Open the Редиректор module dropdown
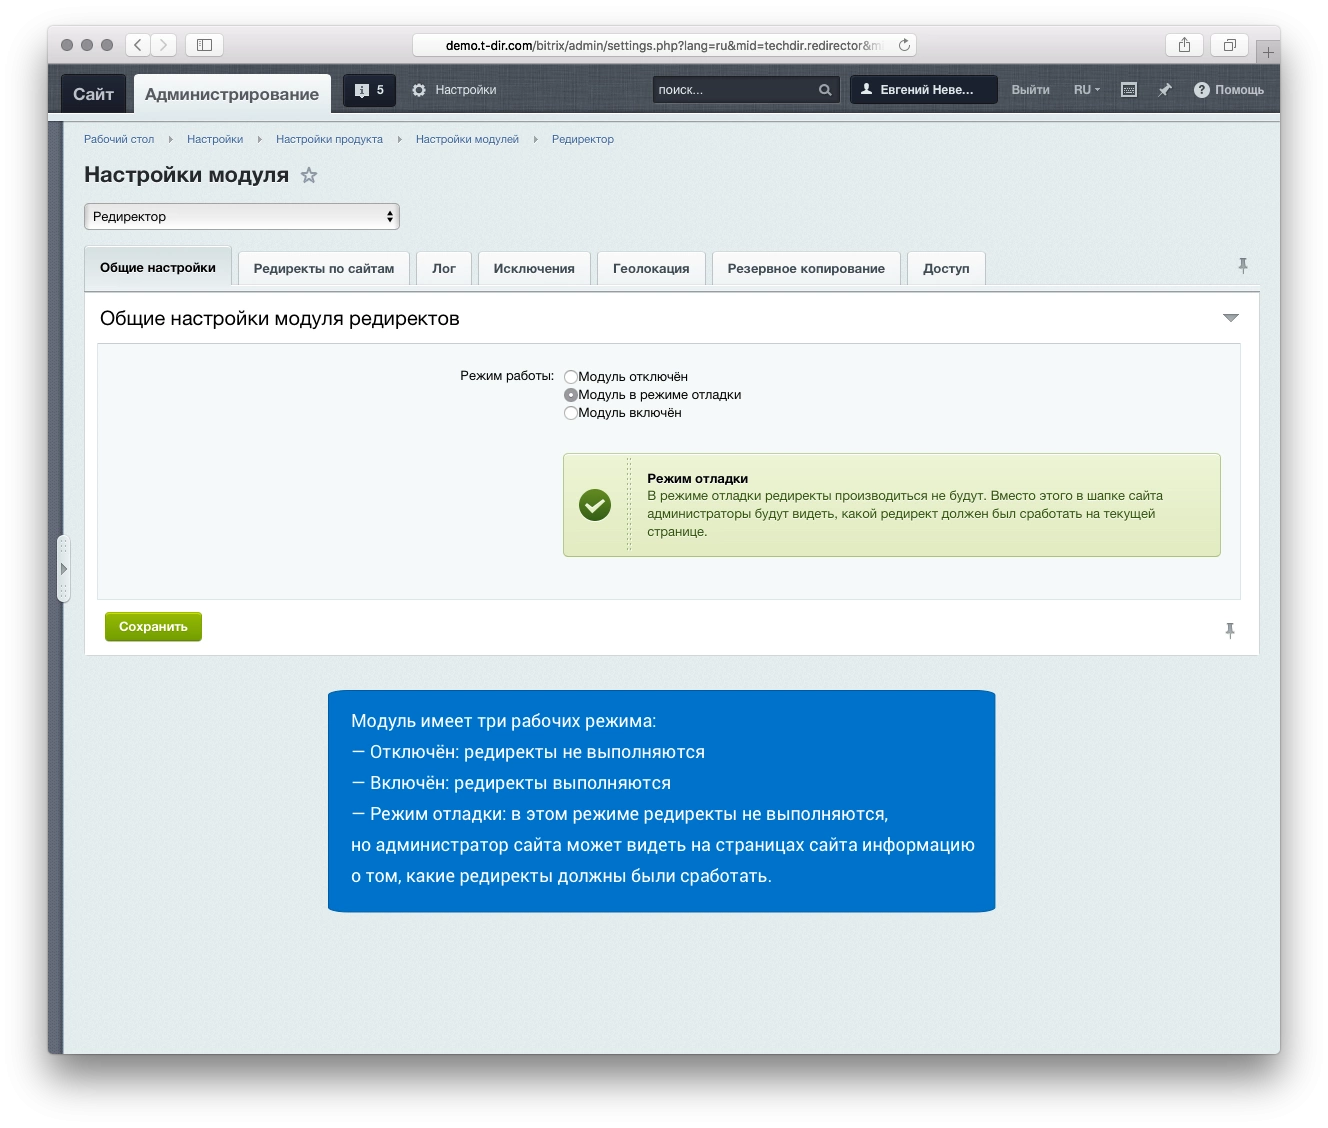1328x1128 pixels. [x=242, y=216]
